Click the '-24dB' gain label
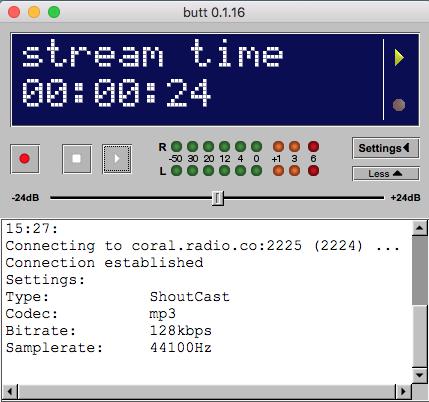This screenshot has width=429, height=402. pyautogui.click(x=25, y=198)
